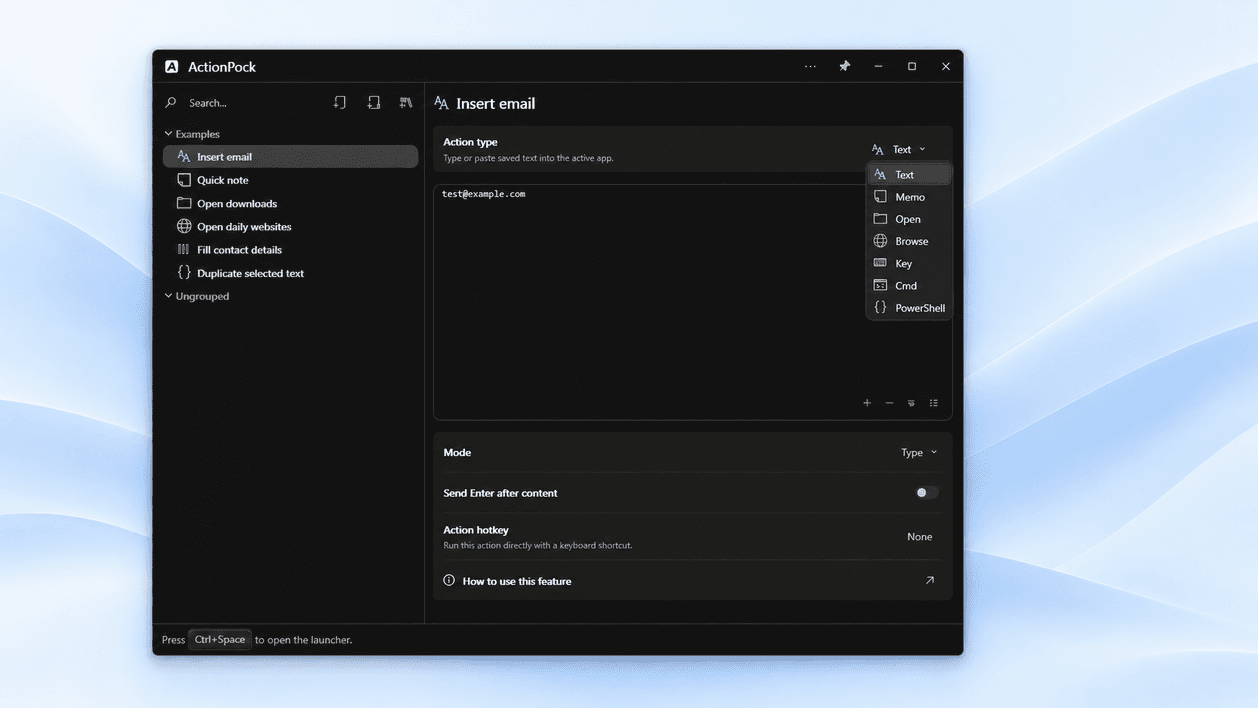Select the Fill contact details action
Viewport: 1258px width, 708px height.
click(291, 250)
